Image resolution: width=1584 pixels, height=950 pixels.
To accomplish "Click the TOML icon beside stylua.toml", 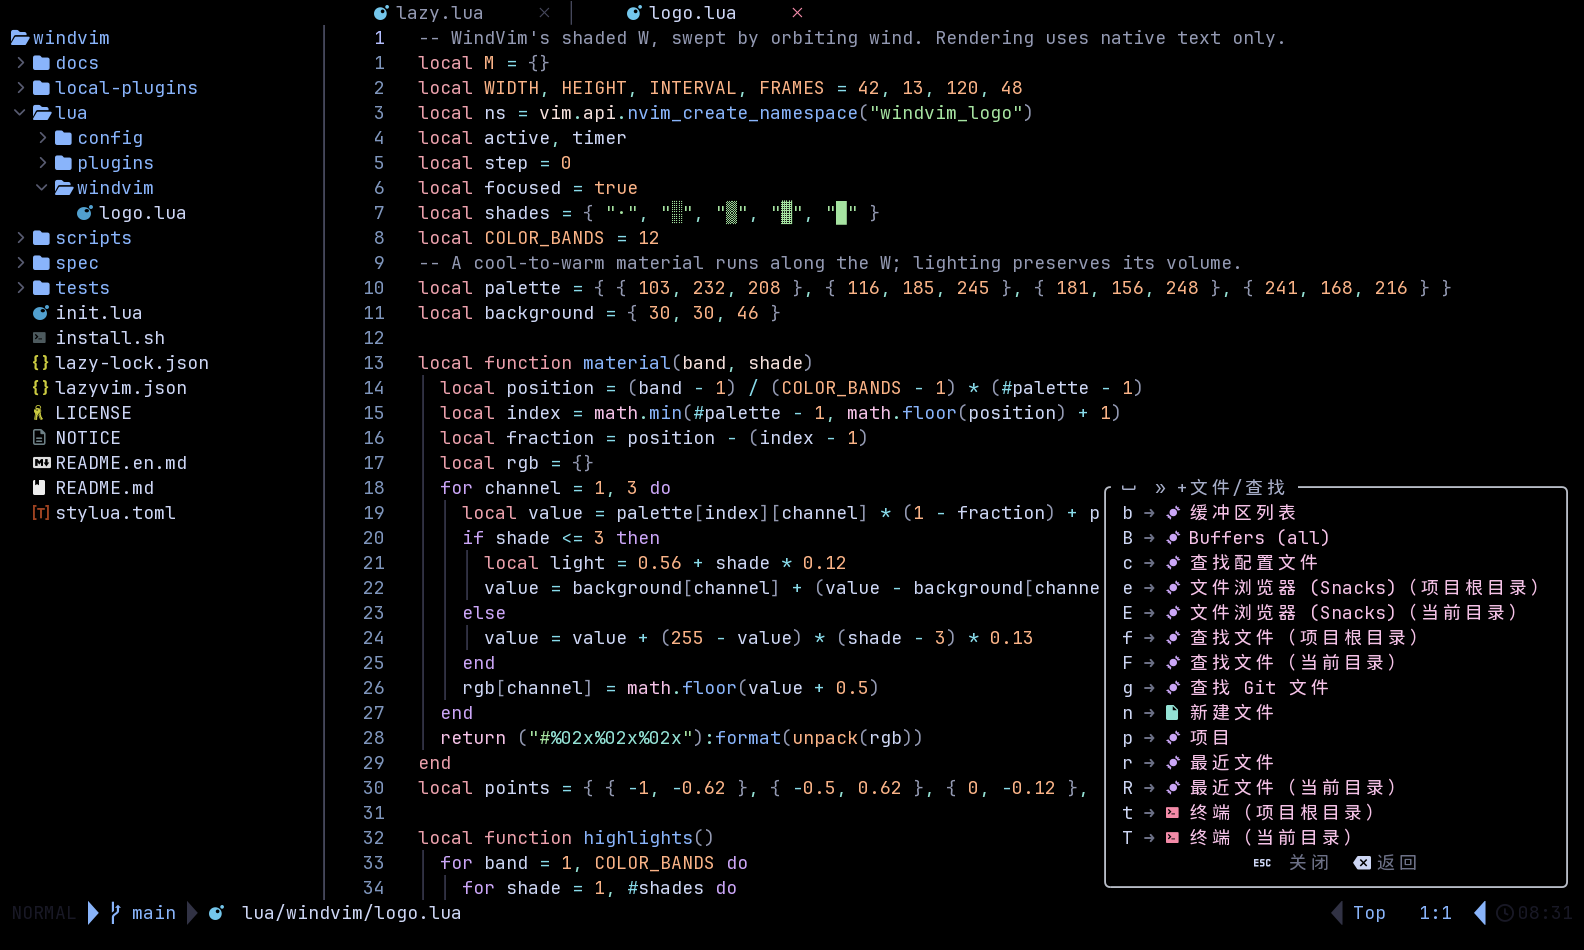I will click(41, 513).
